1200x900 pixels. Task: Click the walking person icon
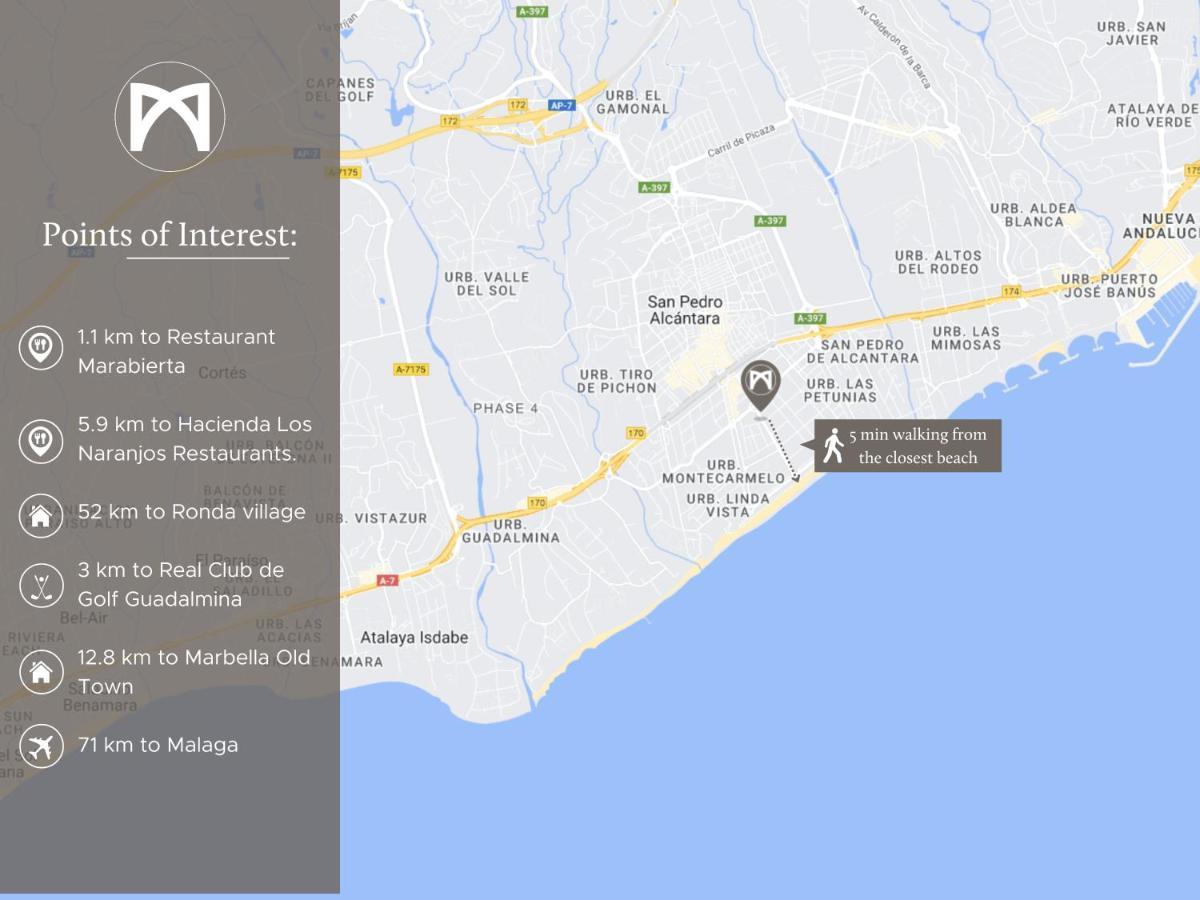coord(833,445)
